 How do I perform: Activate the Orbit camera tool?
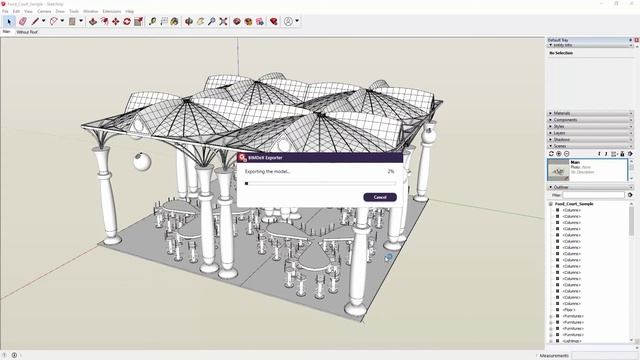(x=189, y=22)
